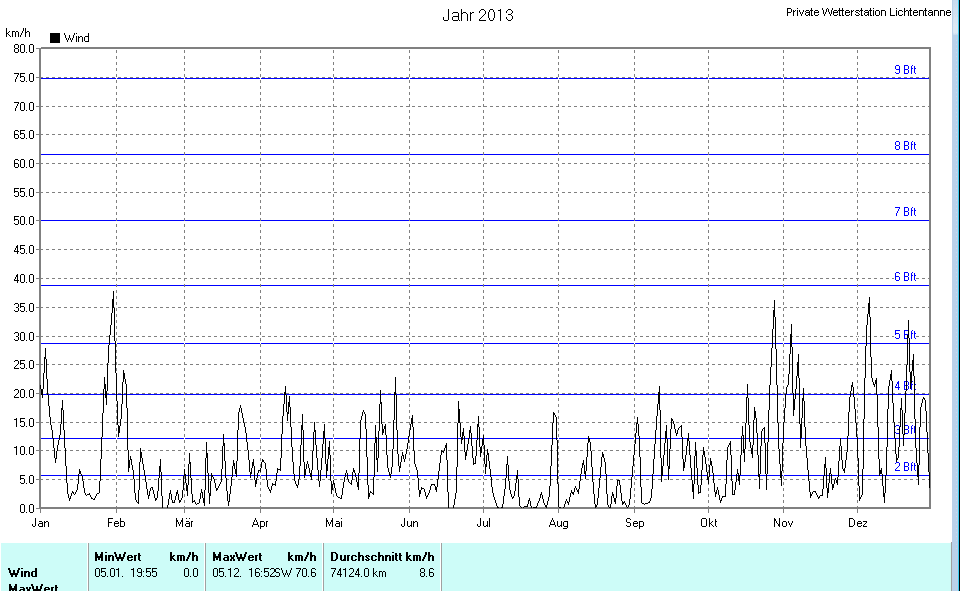960x591 pixels.
Task: Click the Durchschnitt km/h column header
Action: pyautogui.click(x=382, y=557)
